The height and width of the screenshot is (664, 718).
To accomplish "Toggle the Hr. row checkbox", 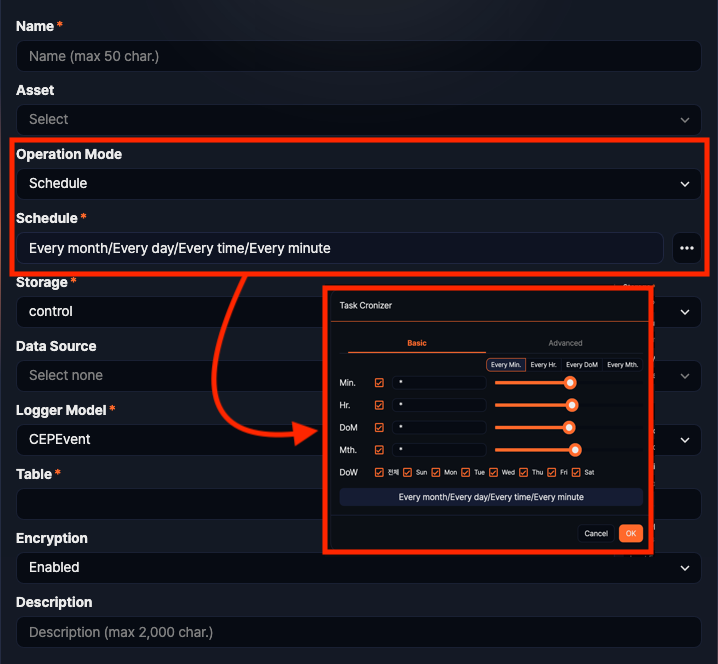I will (379, 405).
